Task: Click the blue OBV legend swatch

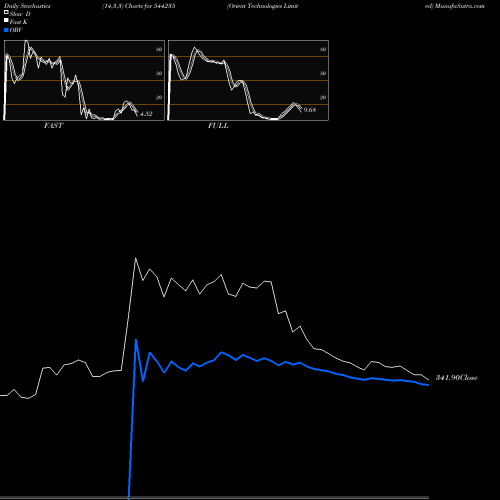Action: click(6, 30)
